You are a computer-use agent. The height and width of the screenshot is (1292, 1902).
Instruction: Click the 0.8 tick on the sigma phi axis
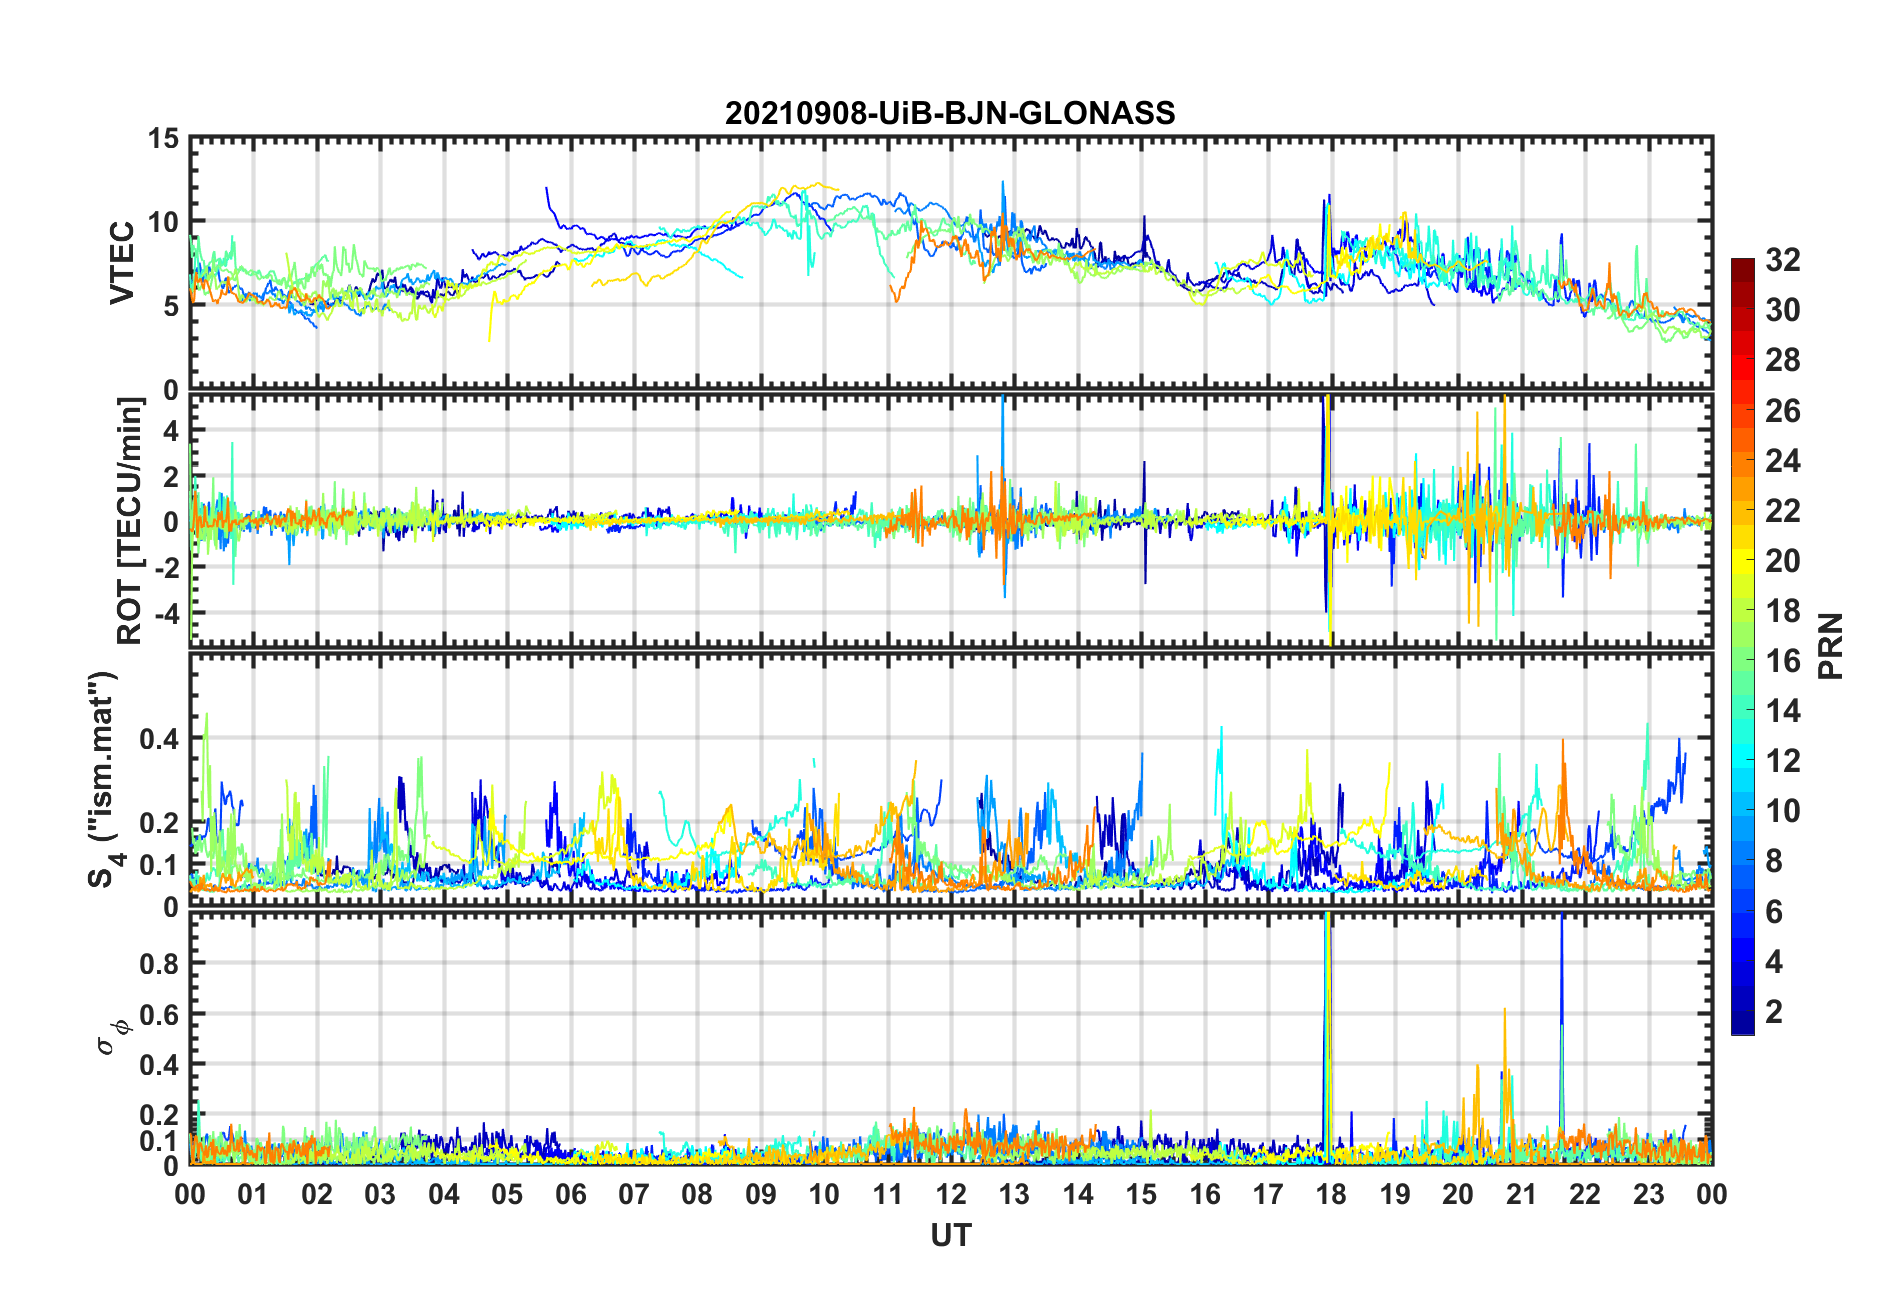pos(159,964)
